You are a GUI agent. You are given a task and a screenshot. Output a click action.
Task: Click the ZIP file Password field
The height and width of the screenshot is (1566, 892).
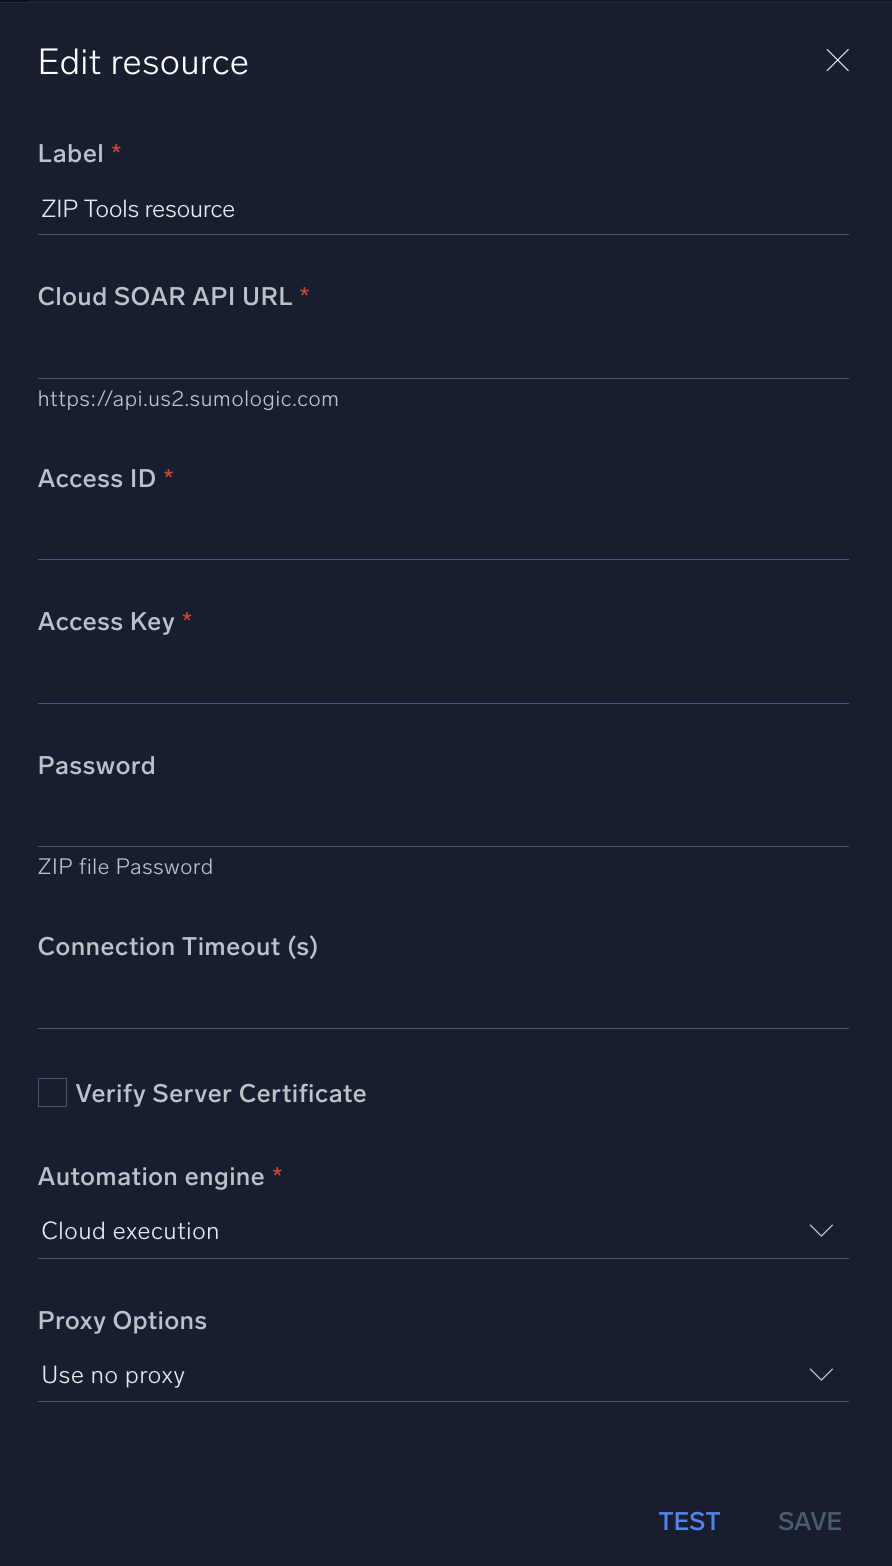click(443, 822)
